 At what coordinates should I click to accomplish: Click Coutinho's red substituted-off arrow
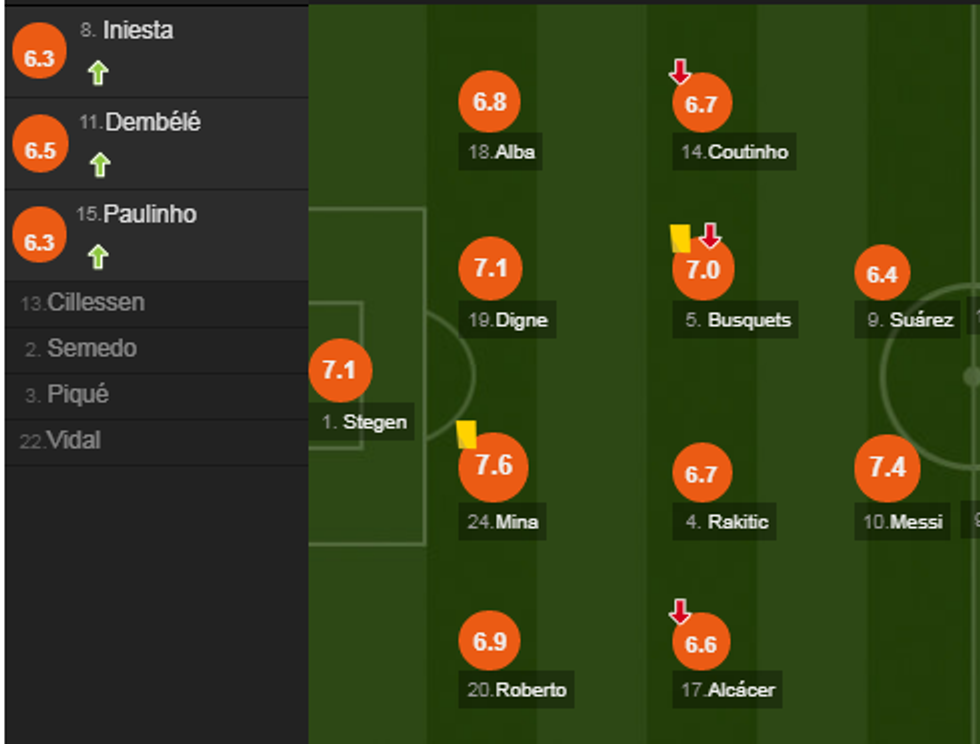(x=680, y=71)
